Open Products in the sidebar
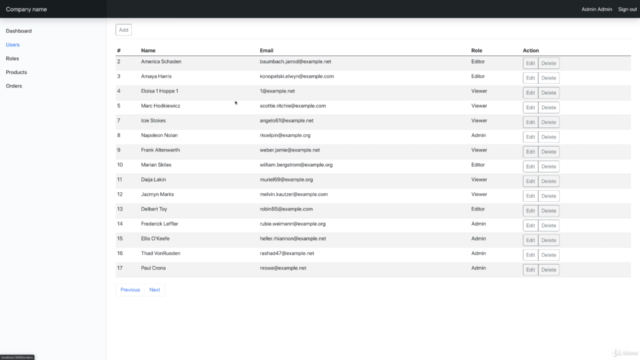This screenshot has width=640, height=360. point(16,72)
